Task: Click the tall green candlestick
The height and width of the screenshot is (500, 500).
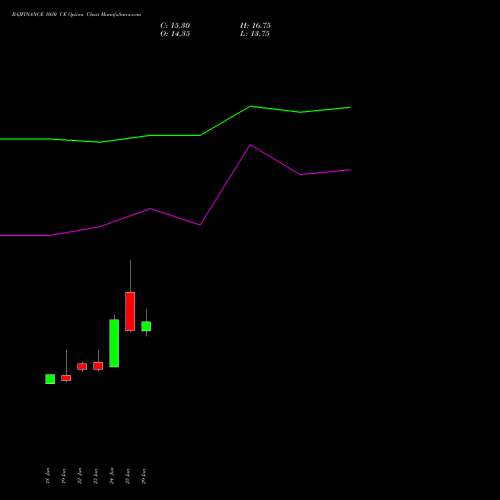Action: pos(114,343)
